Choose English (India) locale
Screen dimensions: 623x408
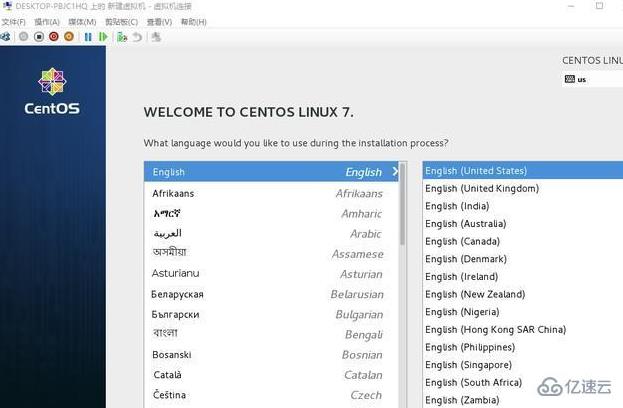pyautogui.click(x=523, y=206)
